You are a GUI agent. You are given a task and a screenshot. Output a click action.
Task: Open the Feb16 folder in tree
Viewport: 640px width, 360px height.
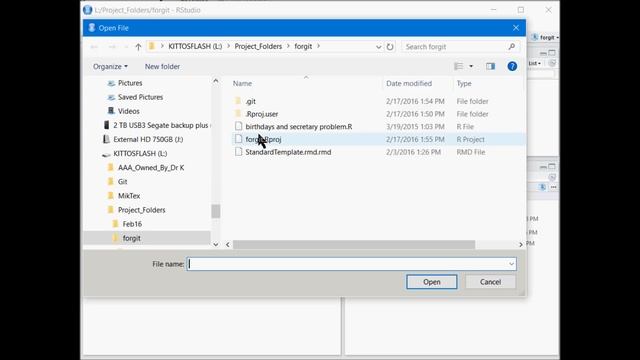132,224
